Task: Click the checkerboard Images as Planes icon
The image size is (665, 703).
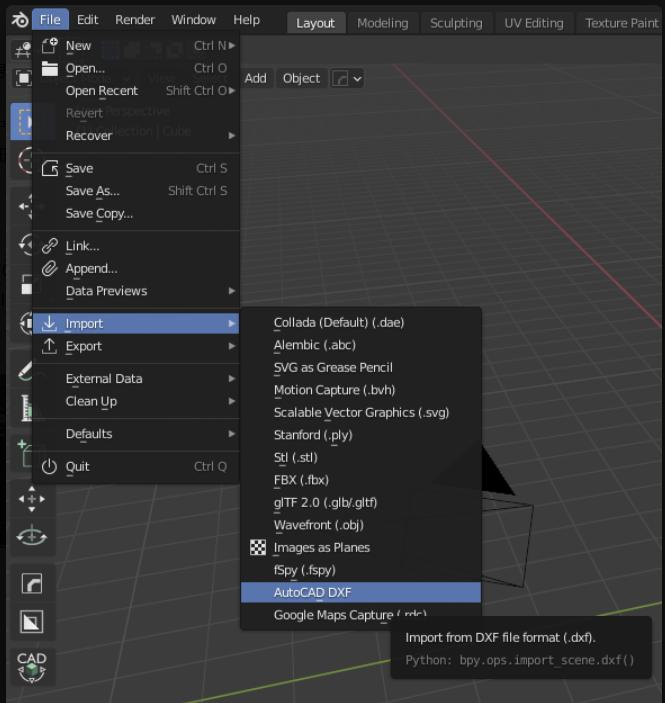Action: [258, 548]
